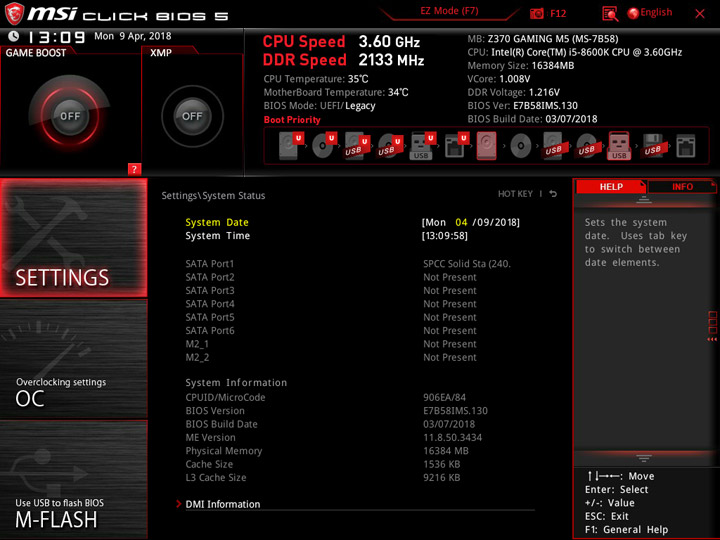This screenshot has height=540, width=720.
Task: Click the Physical Memory row
Action: coord(327,450)
